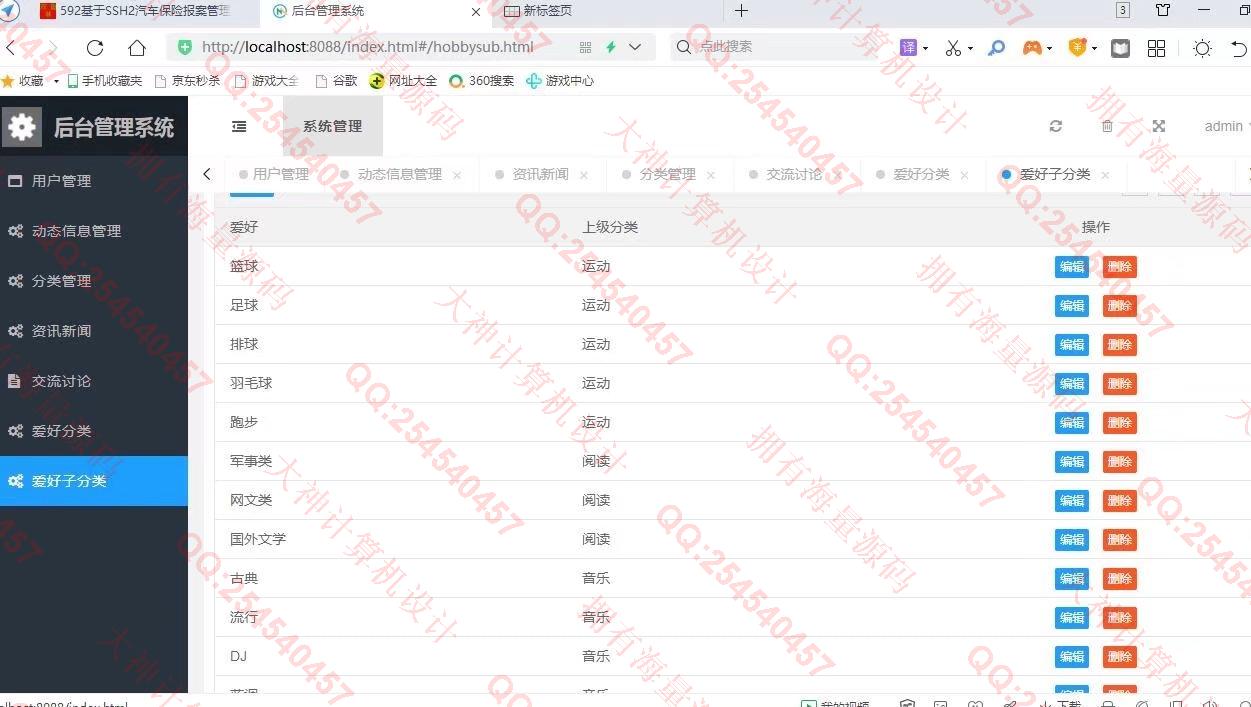The width and height of the screenshot is (1251, 707).
Task: Open sidebar item 分类管理
Action: [x=94, y=281]
